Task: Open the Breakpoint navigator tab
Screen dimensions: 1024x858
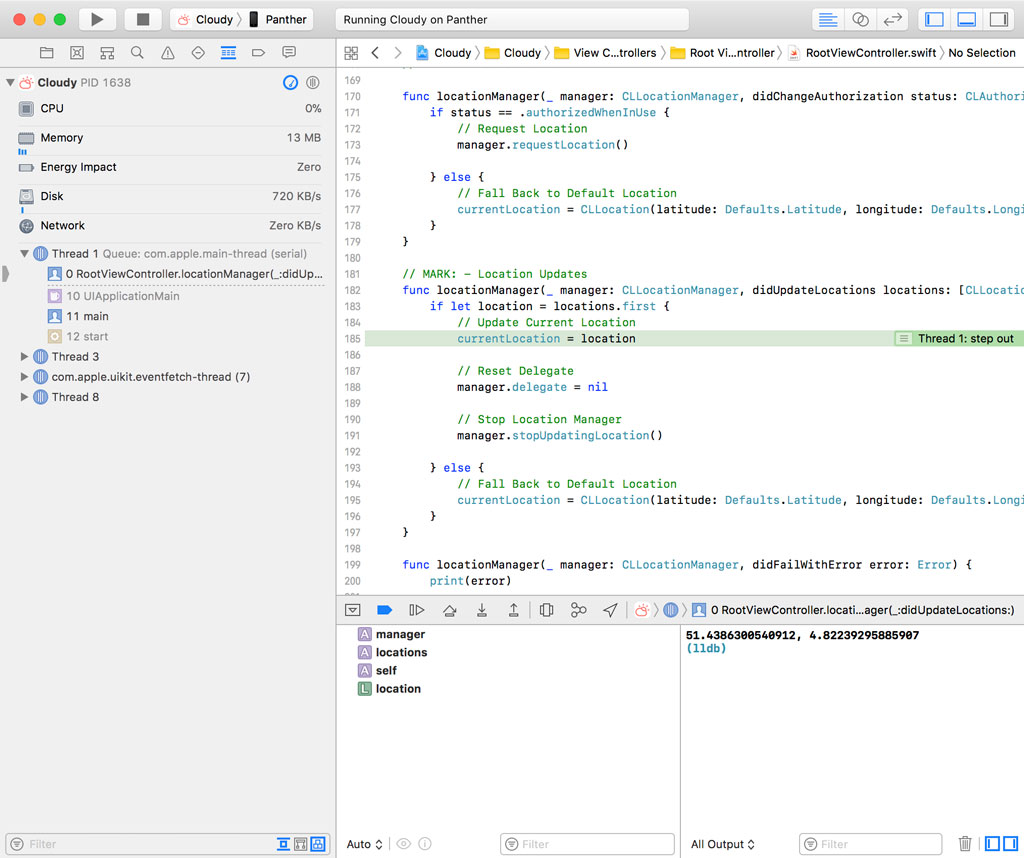Action: pos(258,52)
